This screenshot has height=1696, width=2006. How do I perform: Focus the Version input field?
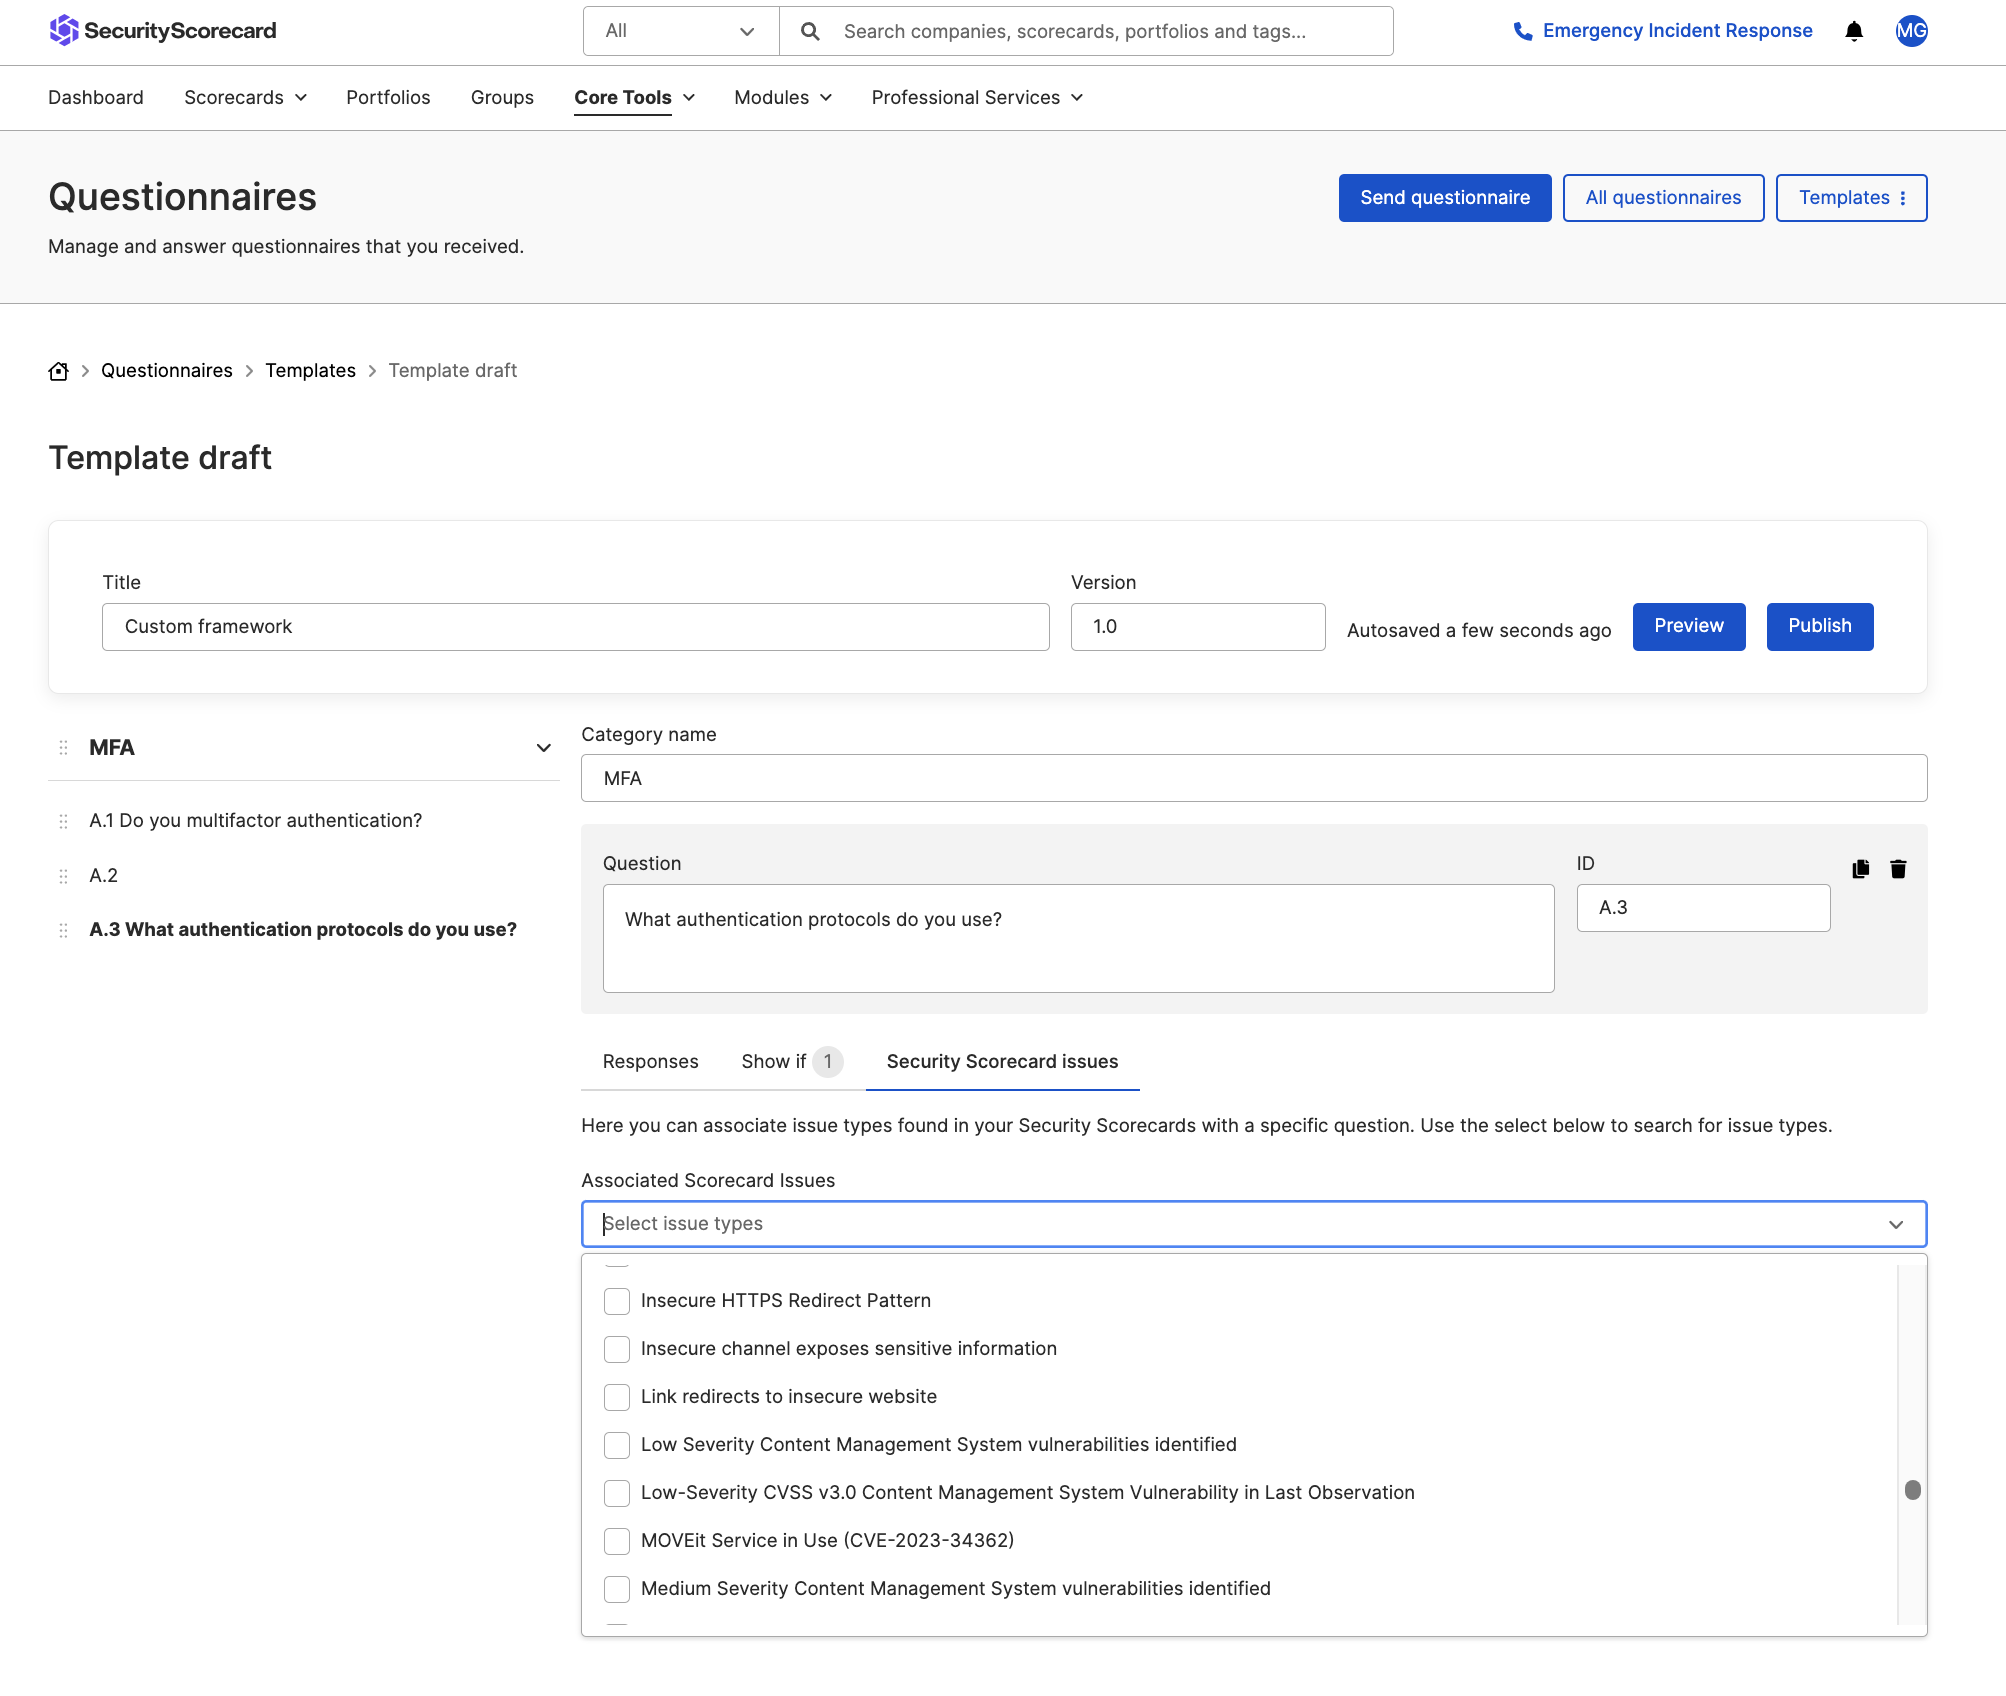click(1197, 627)
